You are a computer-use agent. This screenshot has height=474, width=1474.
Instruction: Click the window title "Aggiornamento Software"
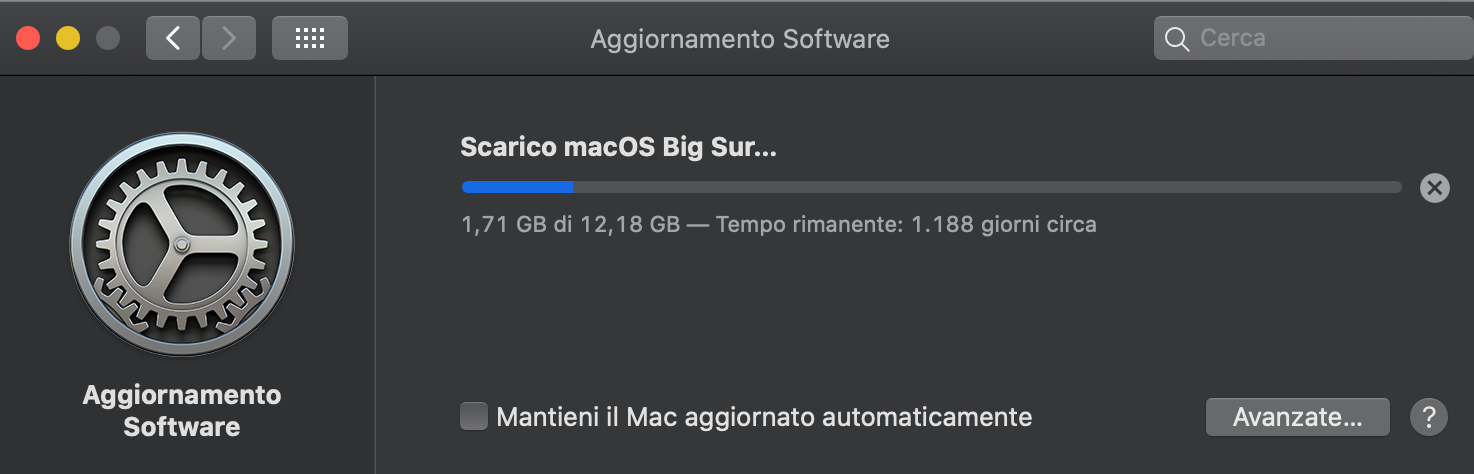tap(740, 39)
